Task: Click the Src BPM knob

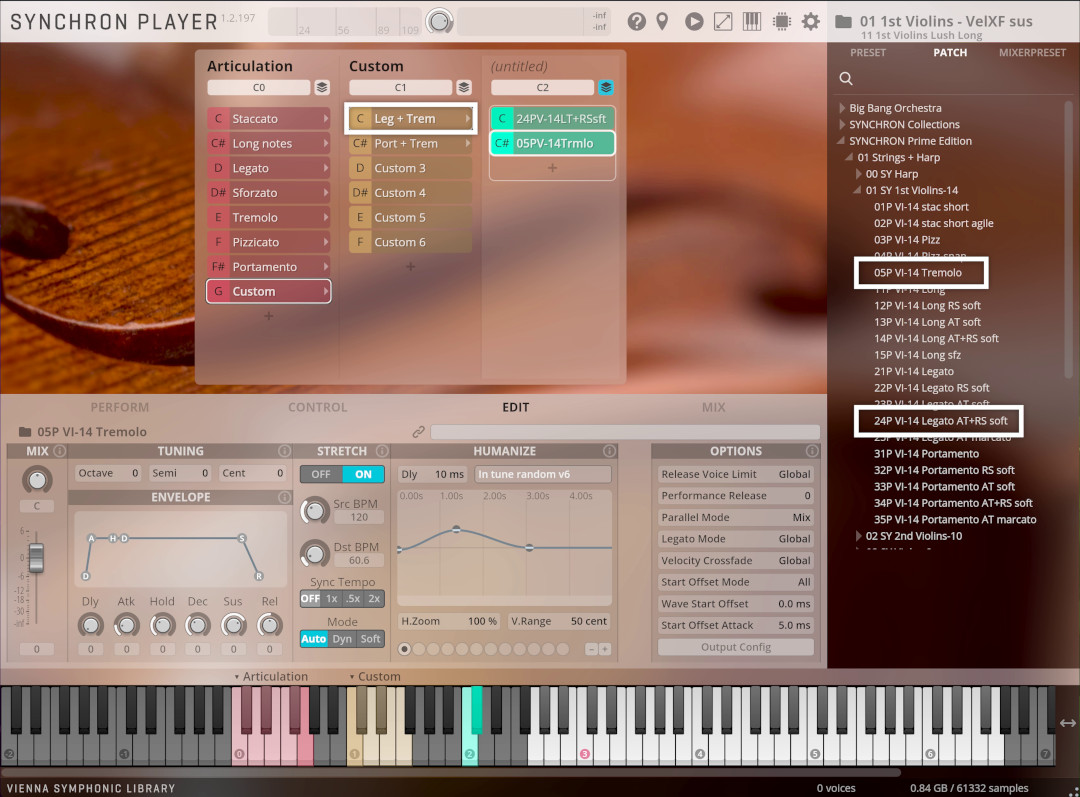Action: pos(314,510)
